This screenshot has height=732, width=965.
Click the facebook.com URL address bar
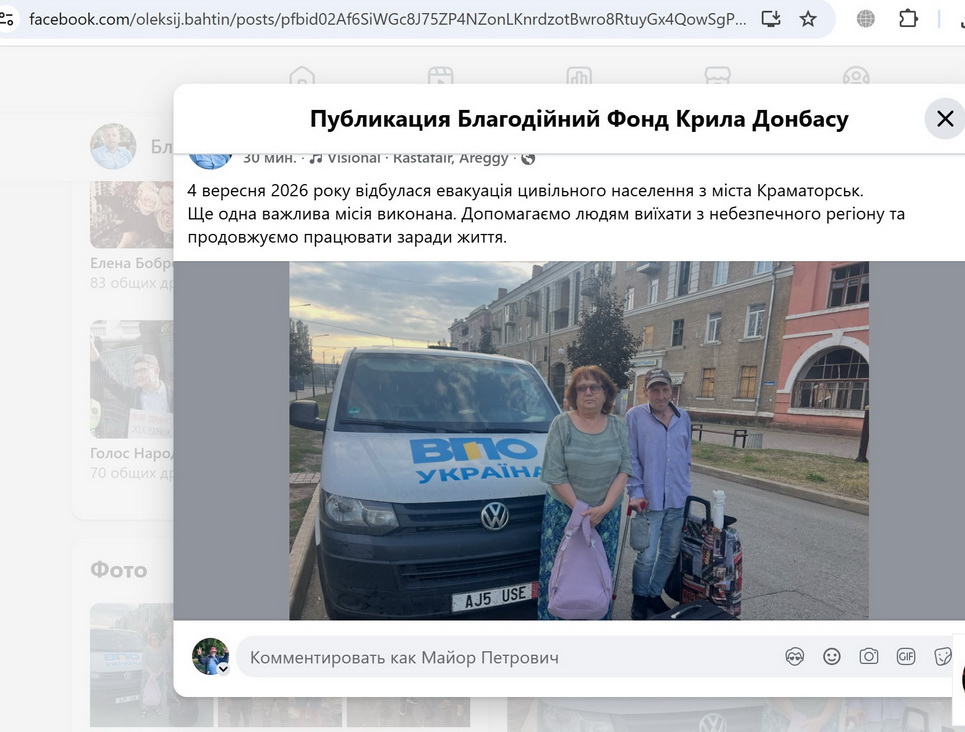(x=388, y=19)
